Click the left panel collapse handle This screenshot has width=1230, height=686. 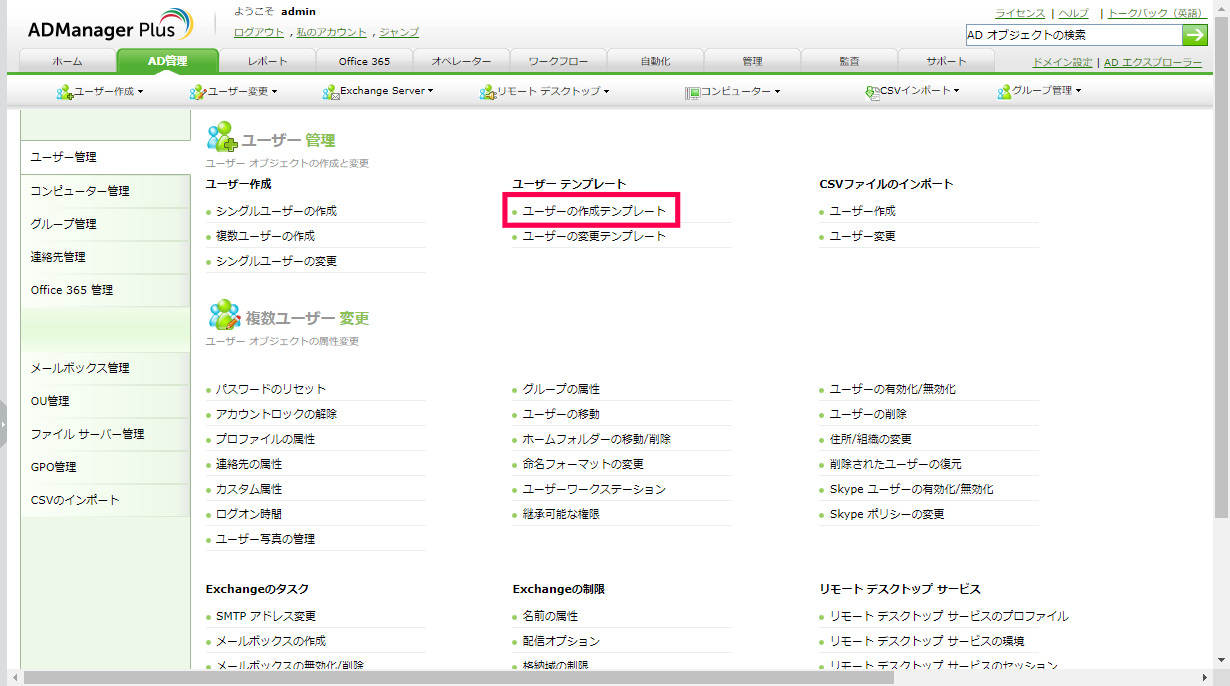4,424
